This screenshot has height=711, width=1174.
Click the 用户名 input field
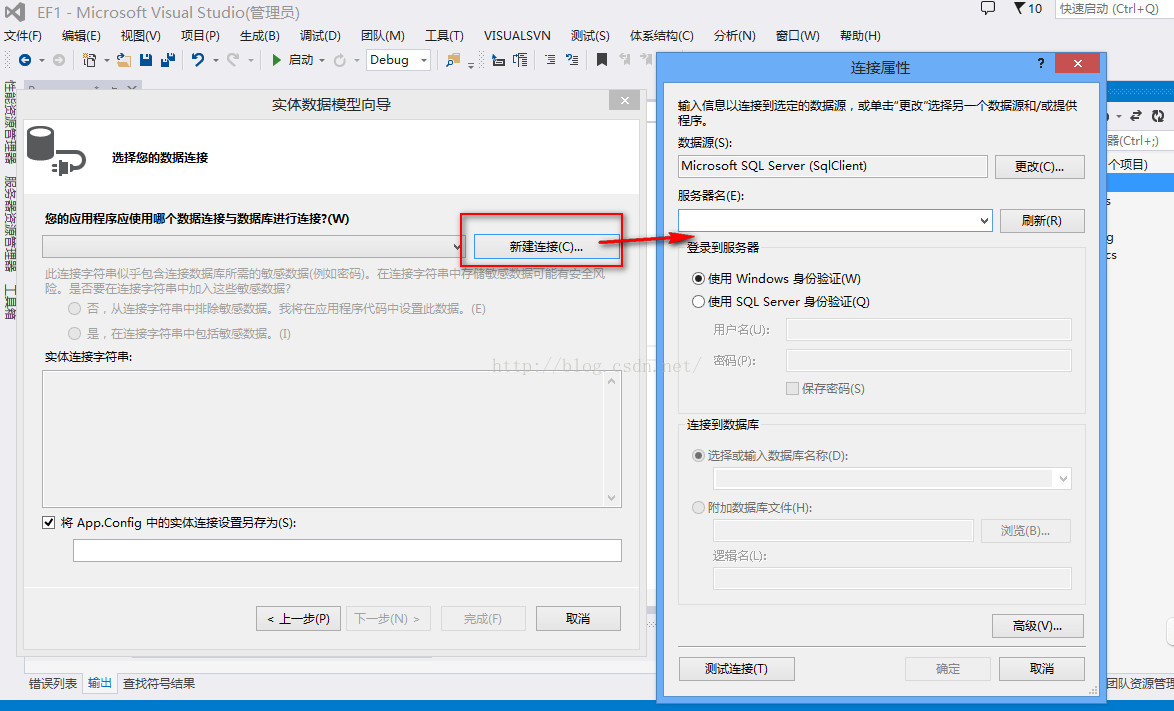coord(928,329)
